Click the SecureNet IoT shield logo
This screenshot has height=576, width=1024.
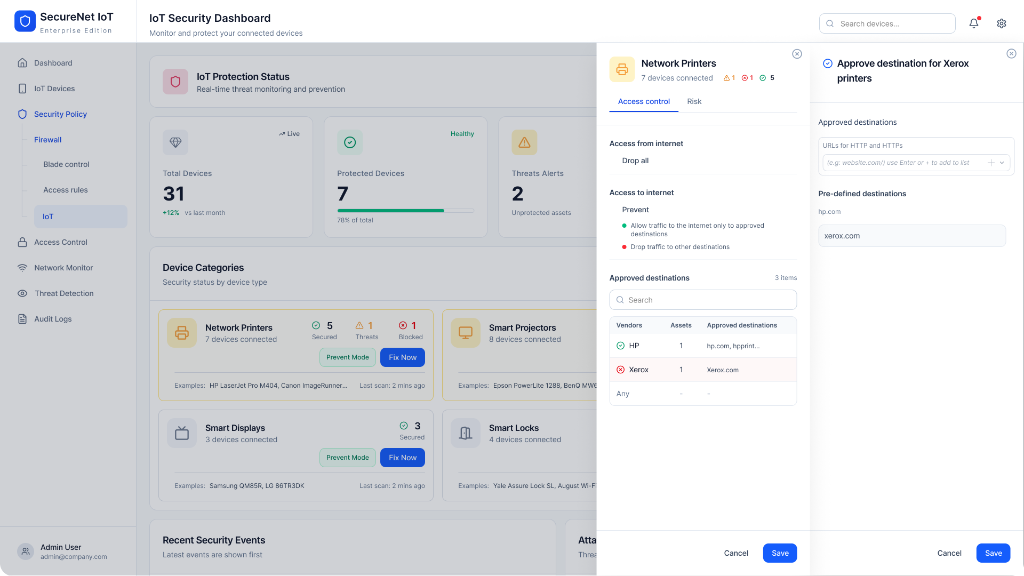(x=25, y=22)
